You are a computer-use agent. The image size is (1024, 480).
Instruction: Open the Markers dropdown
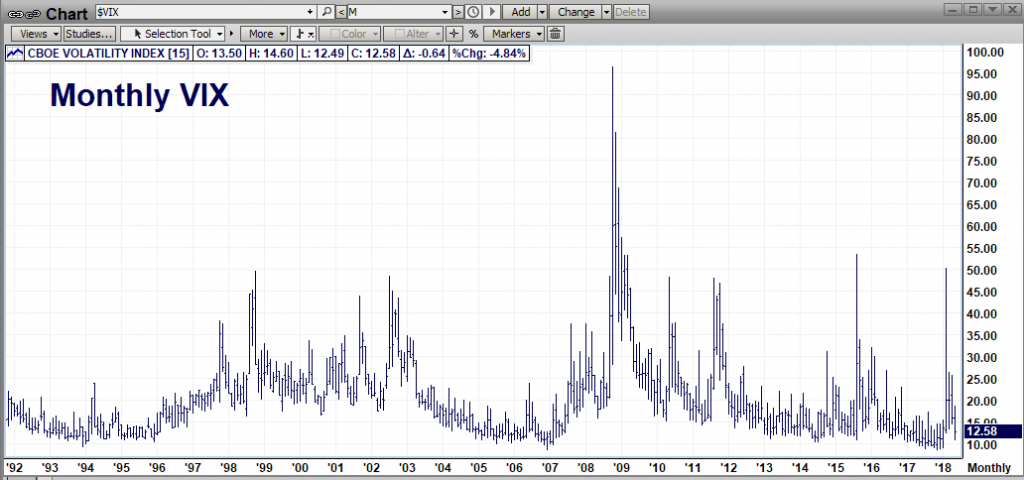click(x=514, y=33)
